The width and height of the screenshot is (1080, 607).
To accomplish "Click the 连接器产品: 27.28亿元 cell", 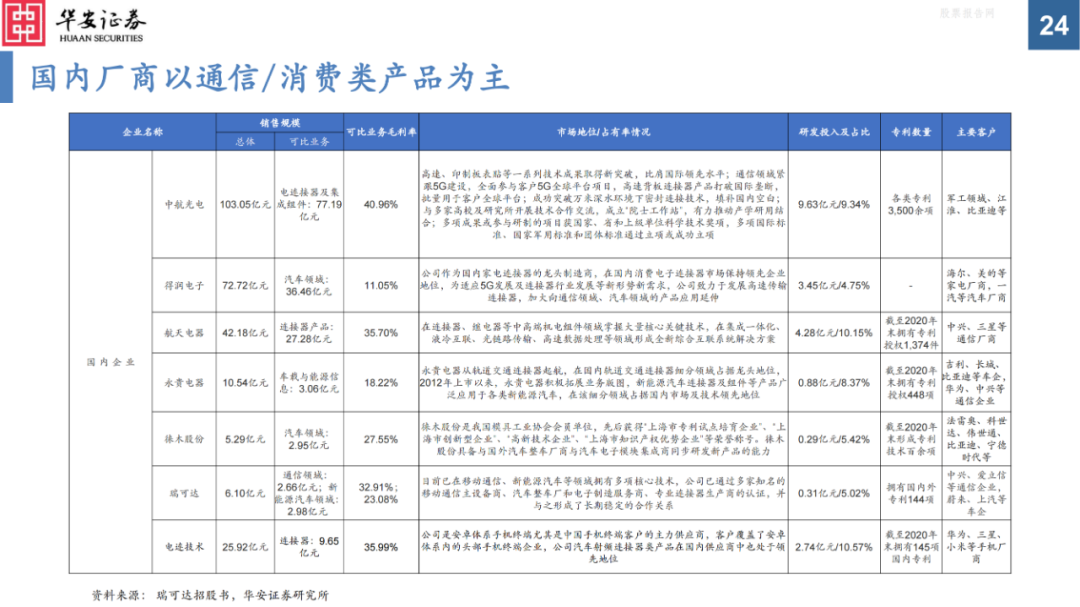I will pyautogui.click(x=309, y=333).
